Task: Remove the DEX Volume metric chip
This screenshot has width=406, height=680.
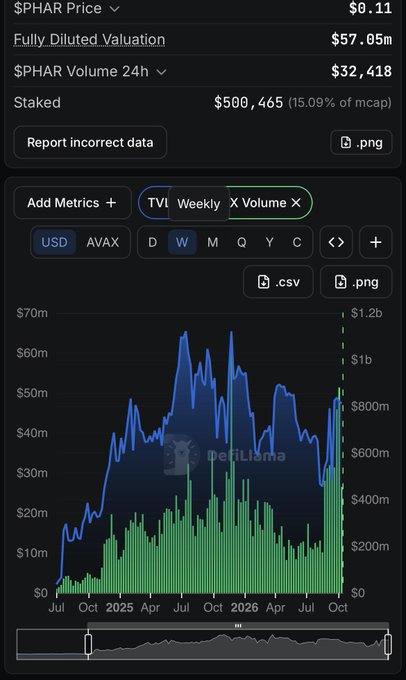Action: pyautogui.click(x=296, y=203)
